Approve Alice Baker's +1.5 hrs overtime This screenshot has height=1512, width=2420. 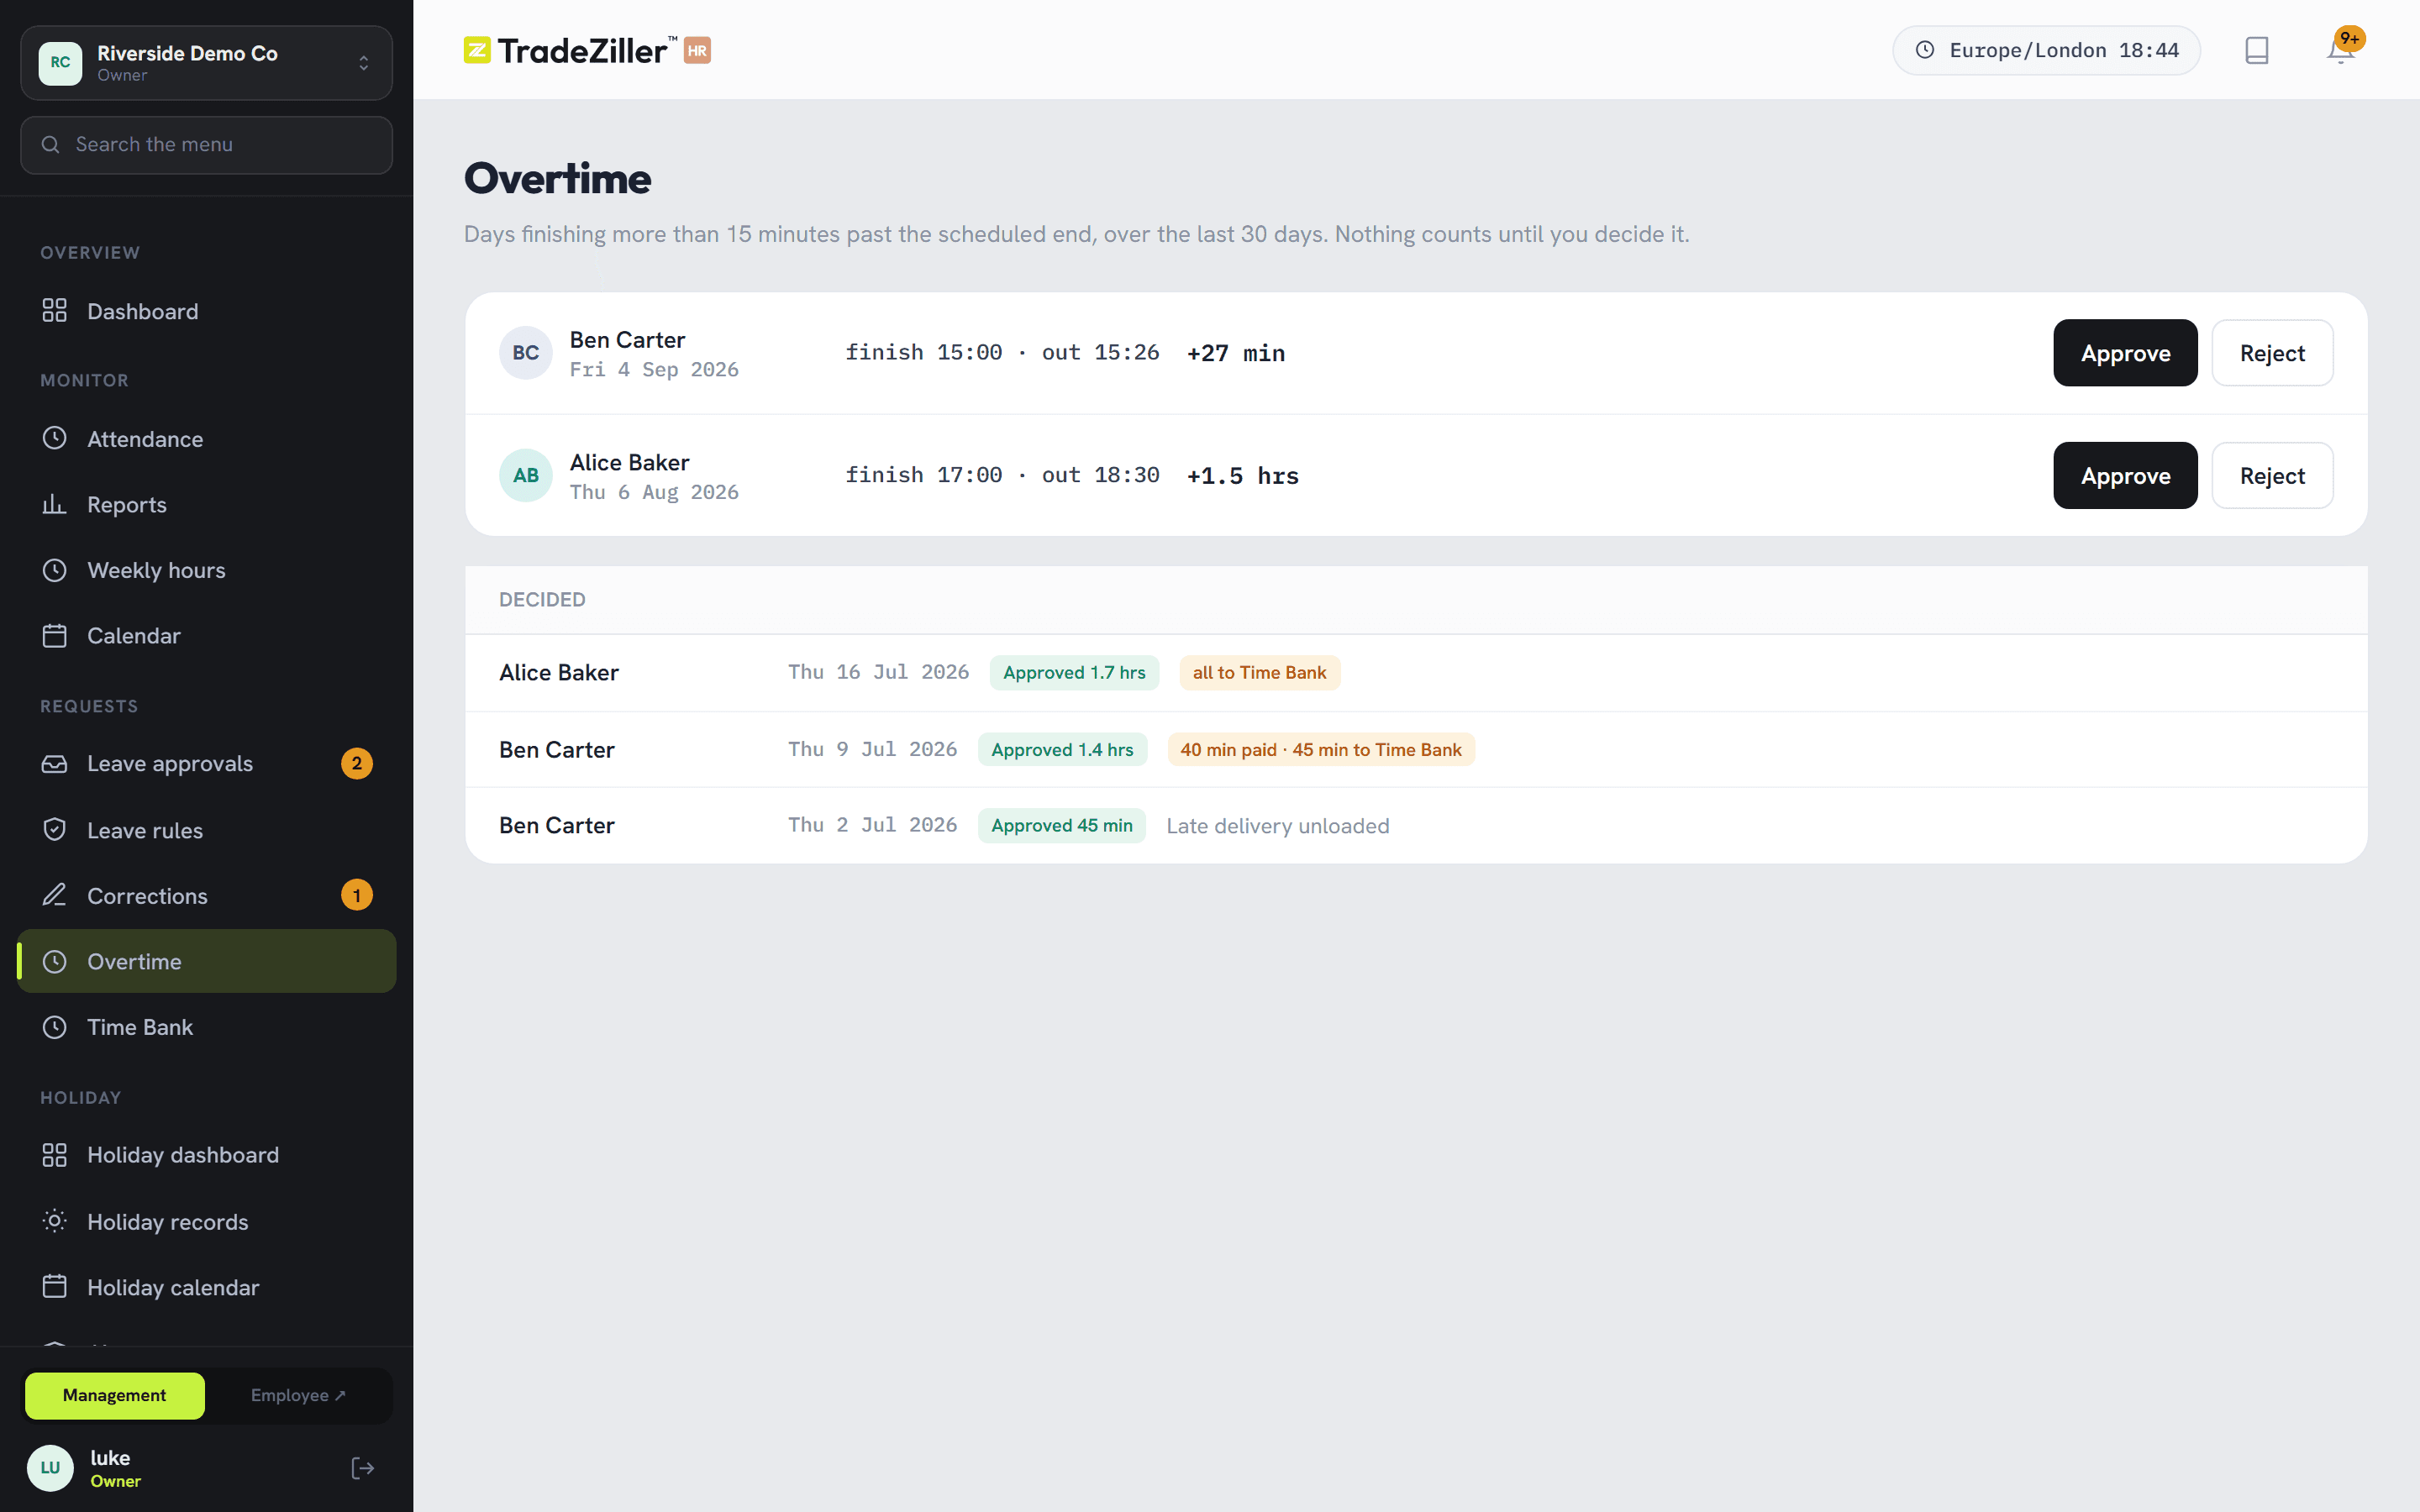click(x=2125, y=475)
